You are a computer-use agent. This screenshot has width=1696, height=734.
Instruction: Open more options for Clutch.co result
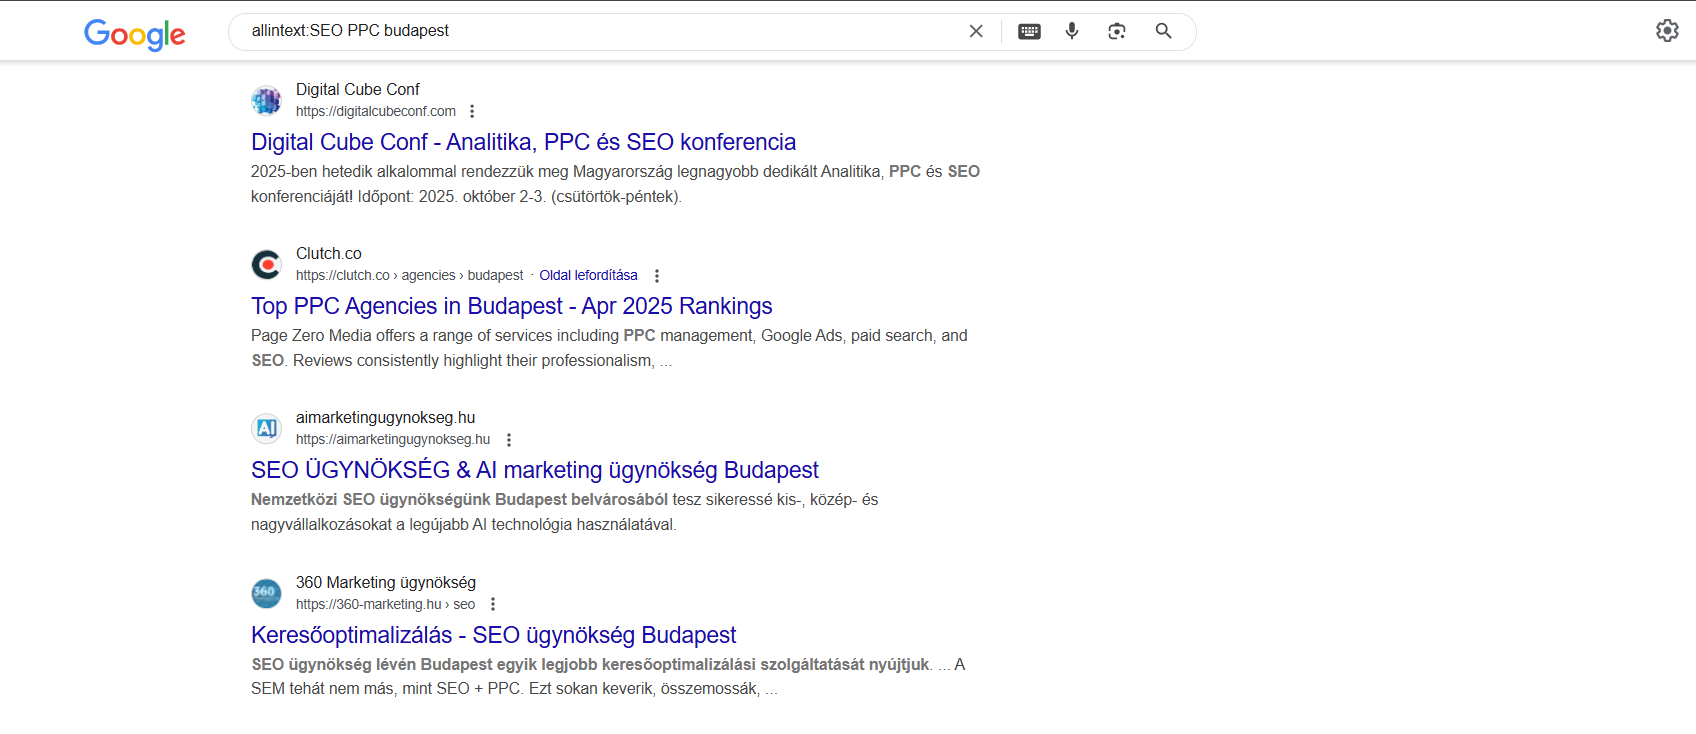coord(656,275)
